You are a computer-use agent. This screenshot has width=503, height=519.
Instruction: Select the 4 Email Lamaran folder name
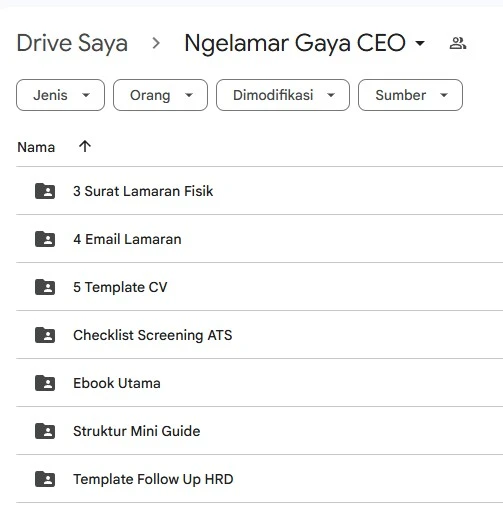127,239
